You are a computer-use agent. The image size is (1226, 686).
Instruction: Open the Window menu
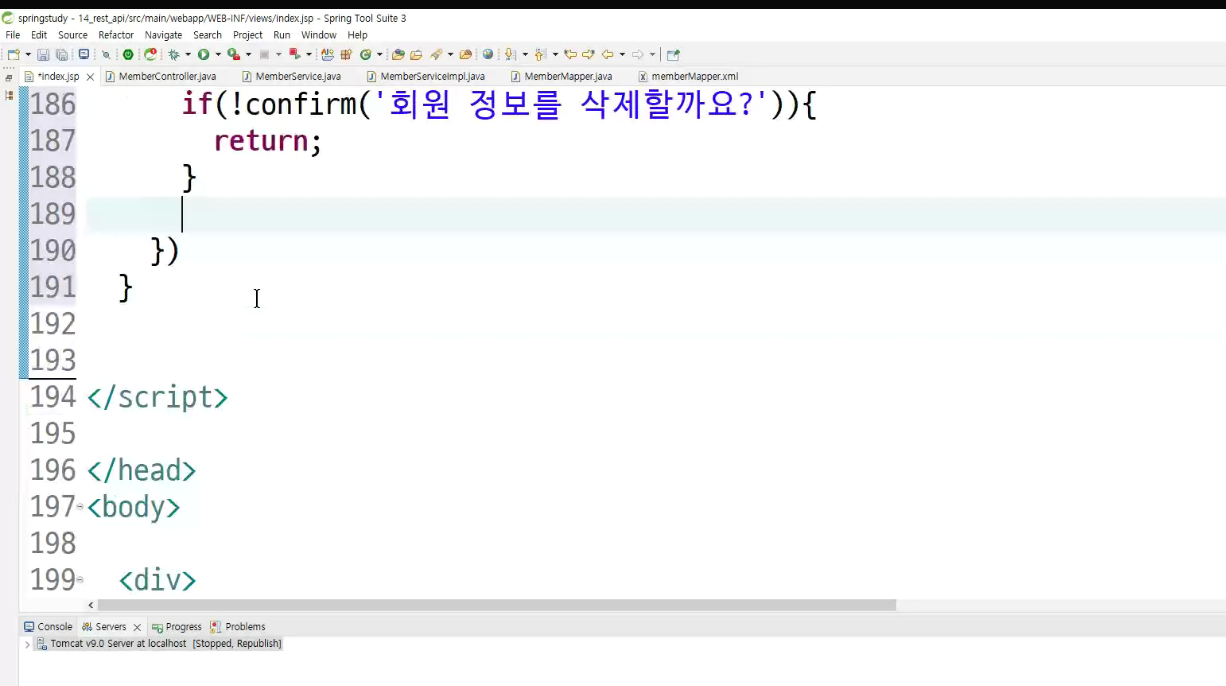click(x=319, y=35)
